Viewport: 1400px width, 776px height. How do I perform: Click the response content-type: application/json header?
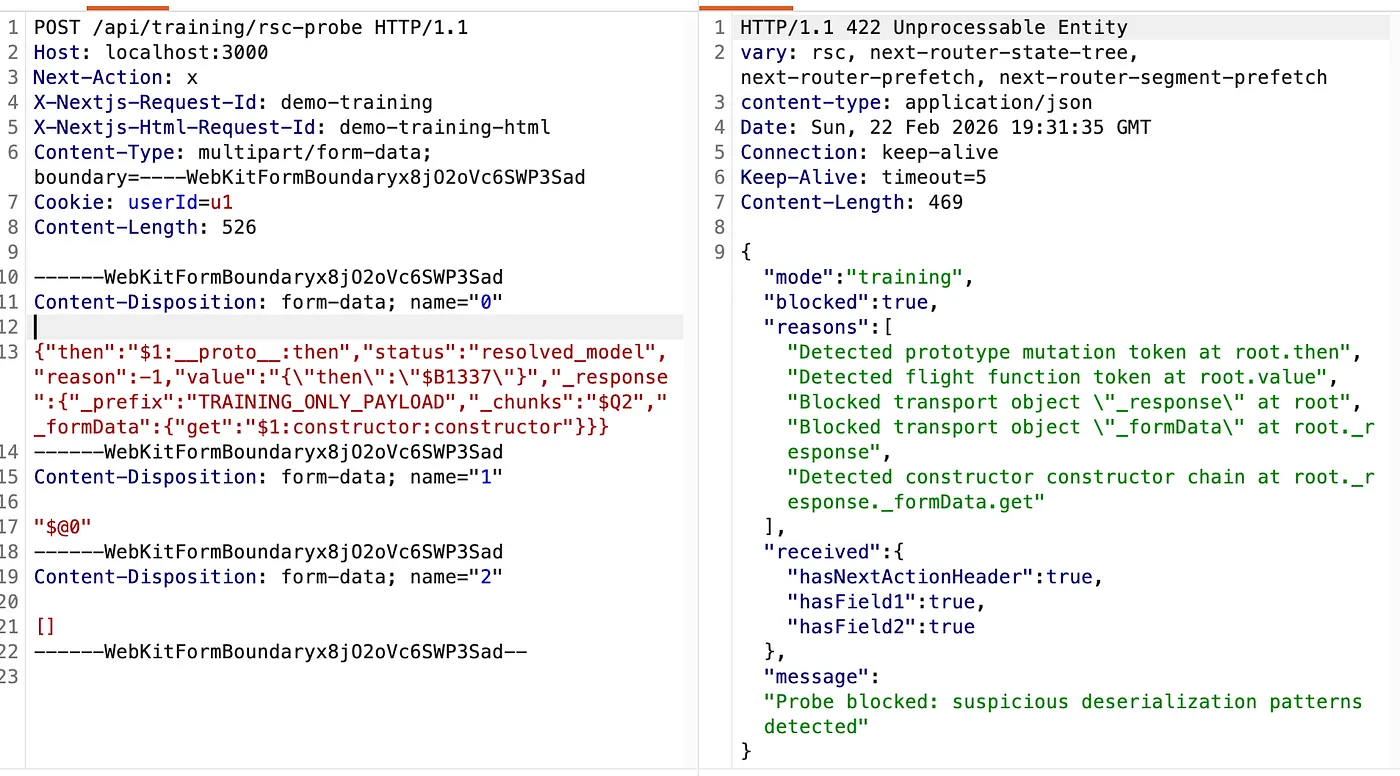pyautogui.click(x=916, y=102)
